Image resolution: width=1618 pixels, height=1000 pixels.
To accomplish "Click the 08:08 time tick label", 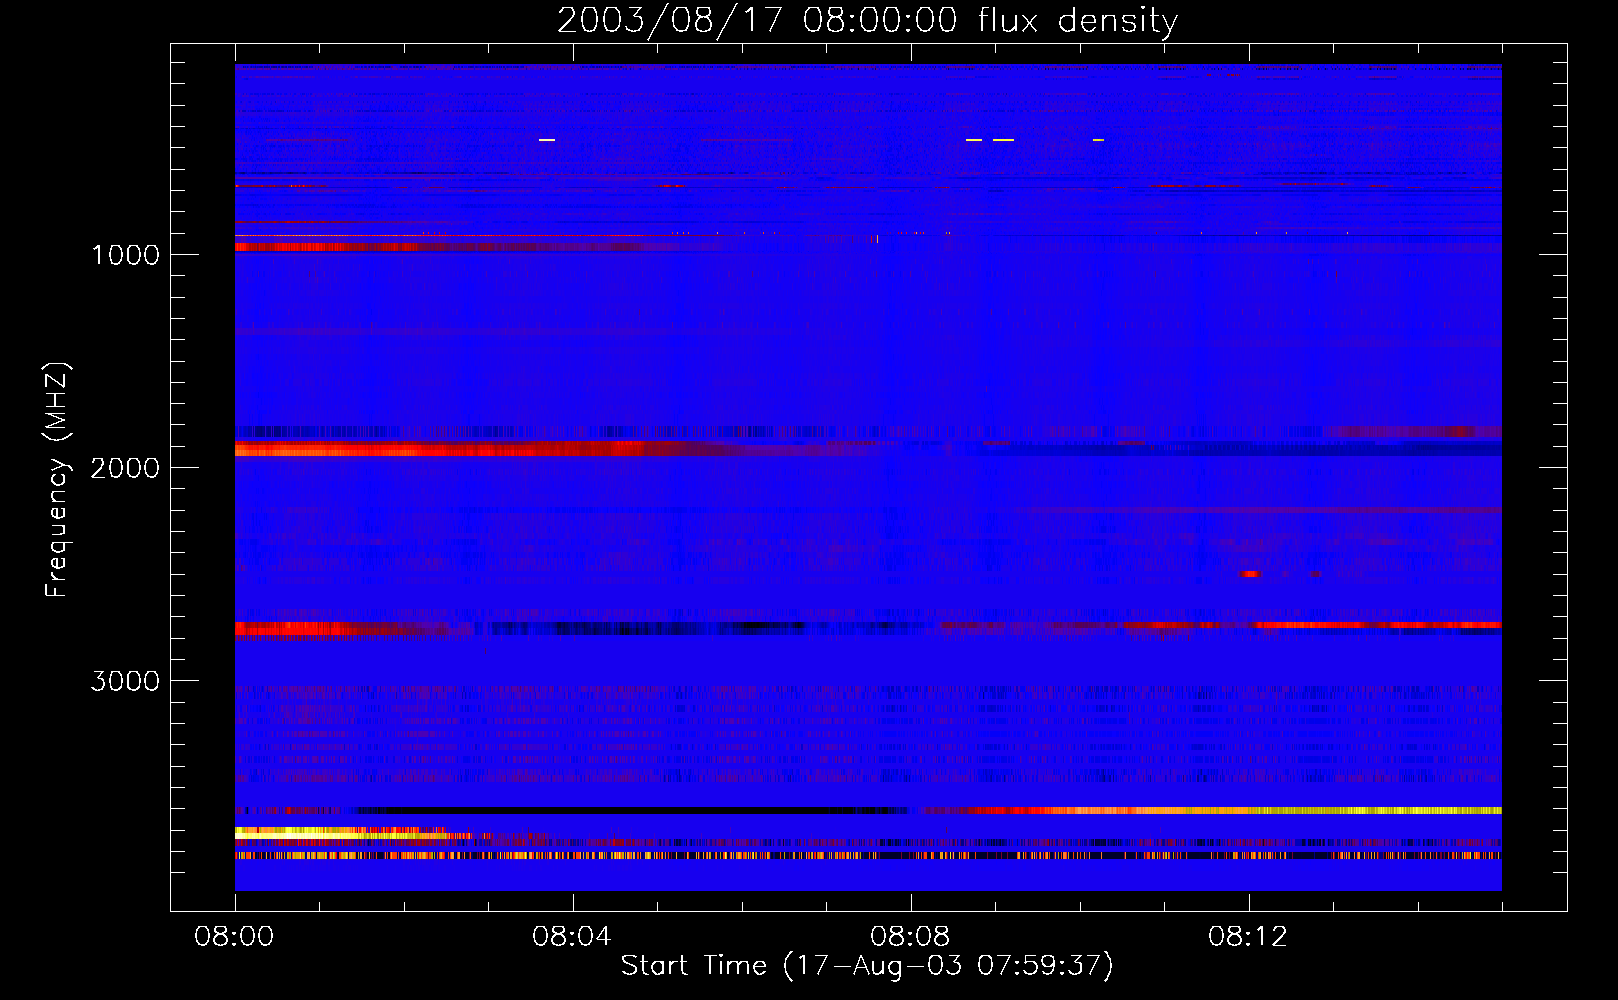I will click(910, 937).
